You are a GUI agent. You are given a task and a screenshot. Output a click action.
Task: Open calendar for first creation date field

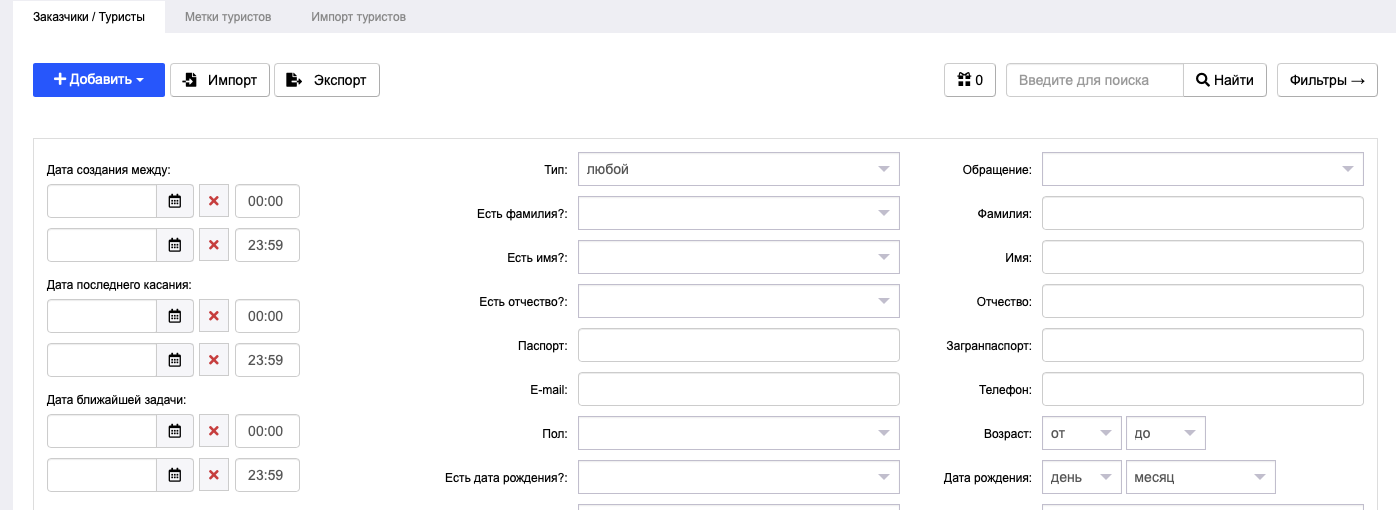(174, 201)
